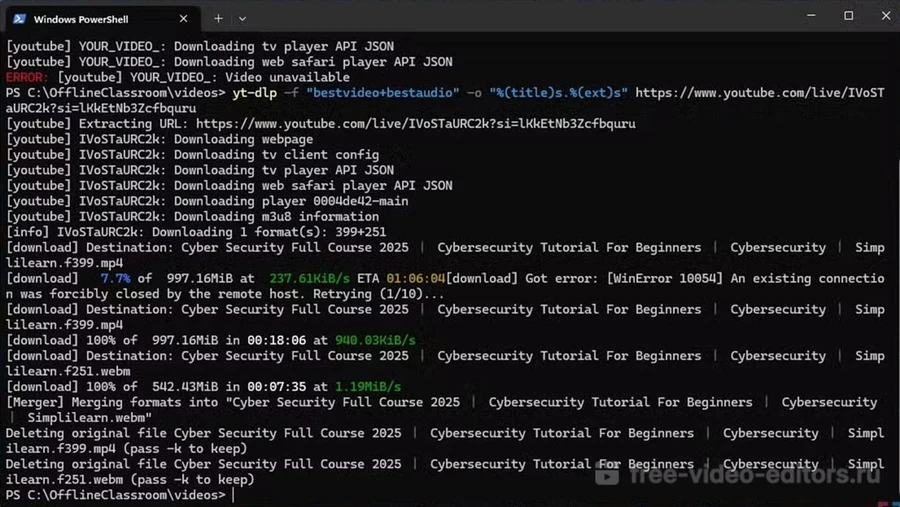900x507 pixels.
Task: Click the [Merger] line tag
Action: coord(35,402)
